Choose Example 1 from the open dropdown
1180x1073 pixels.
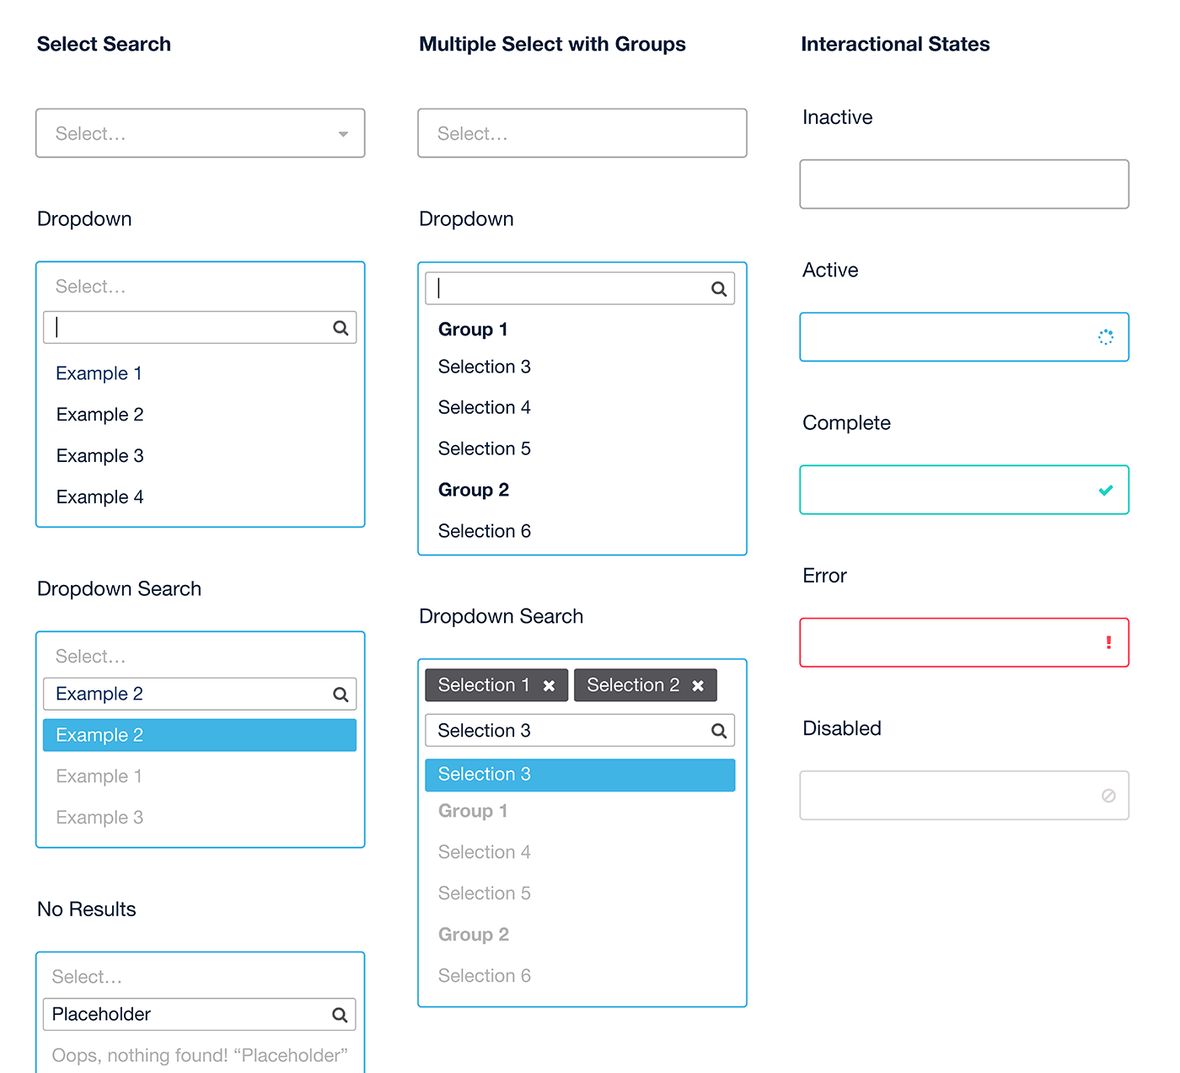pyautogui.click(x=99, y=373)
